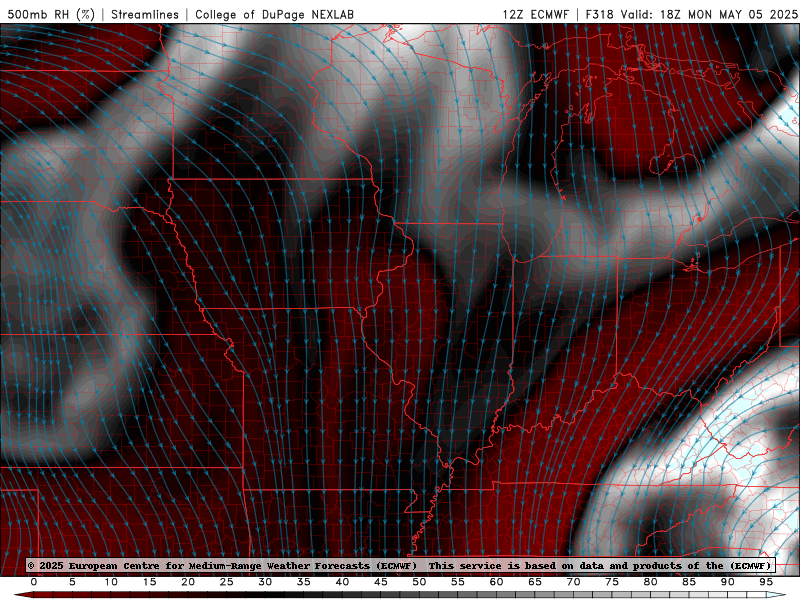Click the "50" value on the RH scale

tap(419, 582)
